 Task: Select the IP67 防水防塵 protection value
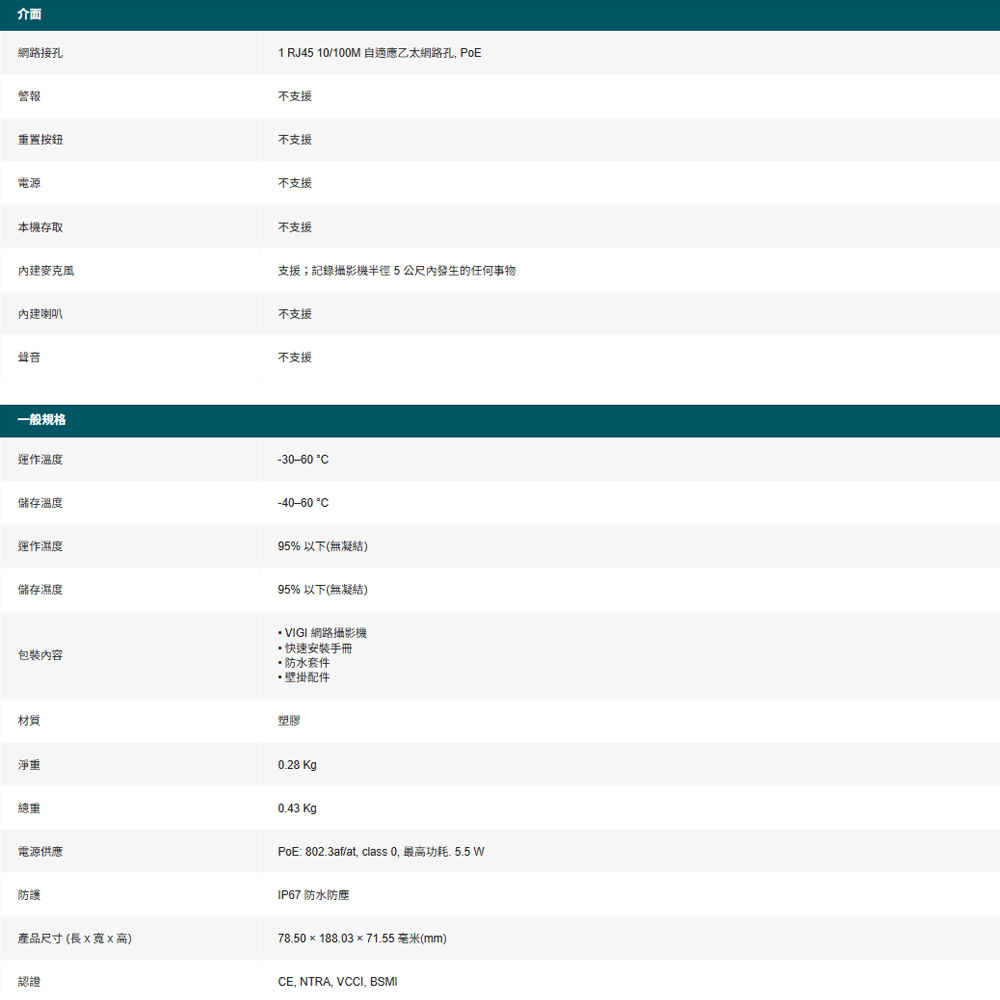313,895
